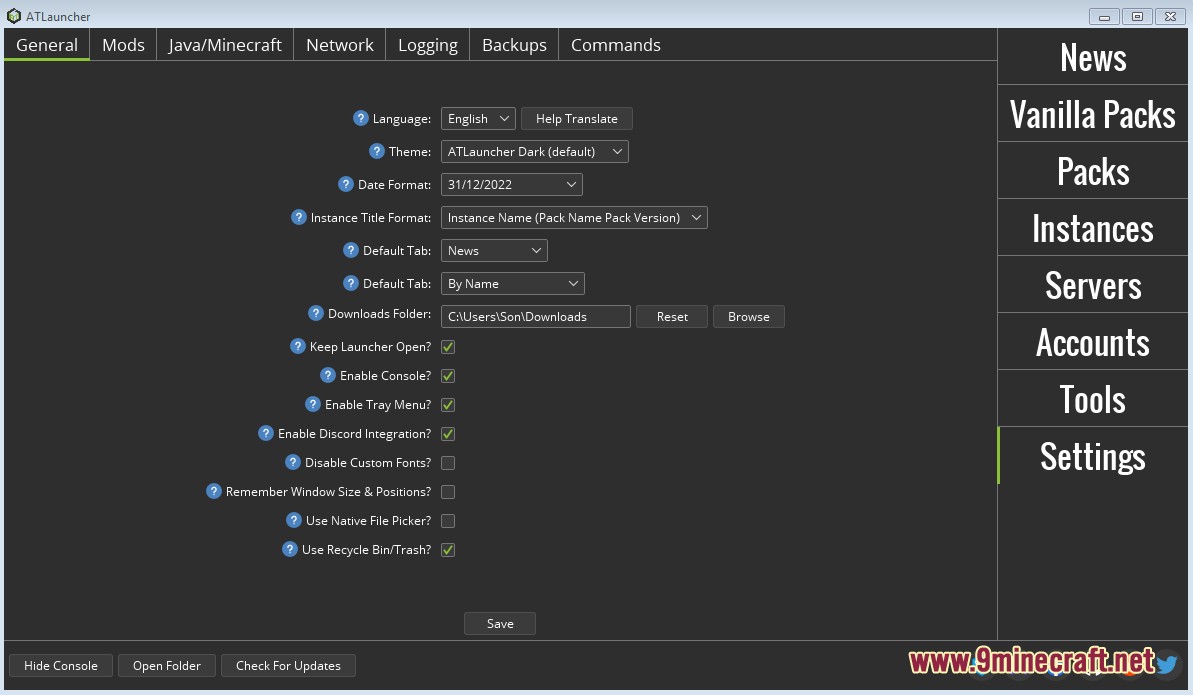This screenshot has width=1193, height=695.
Task: Reset the Downloads Folder path
Action: click(672, 317)
